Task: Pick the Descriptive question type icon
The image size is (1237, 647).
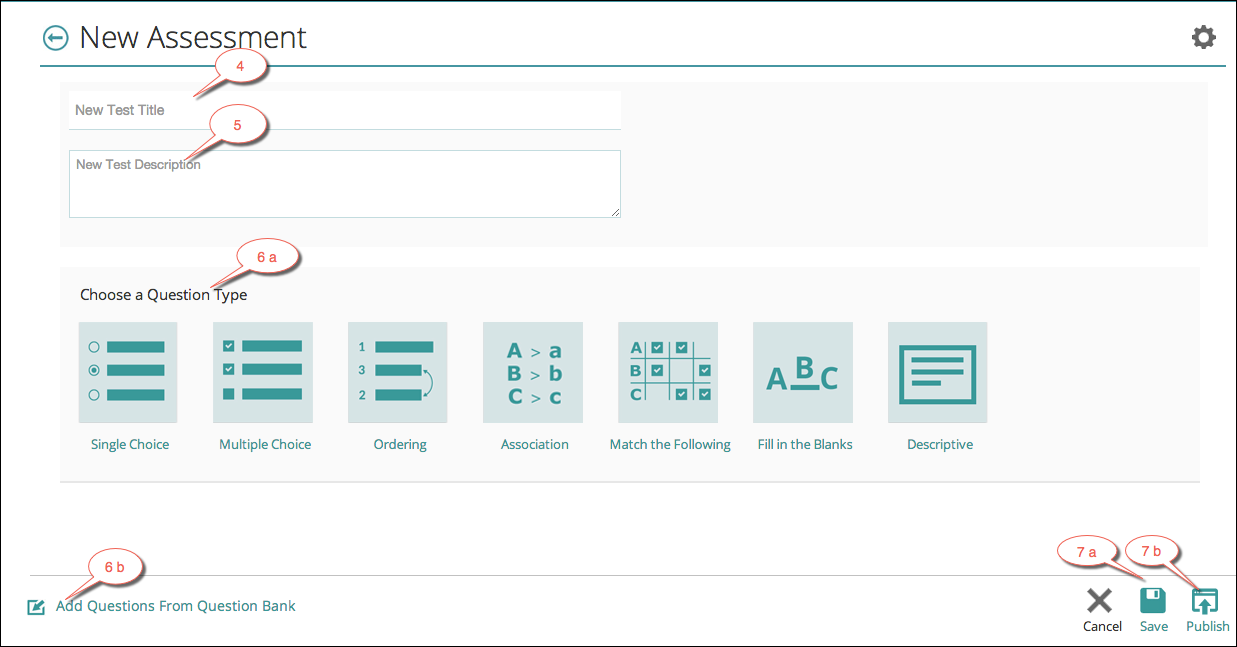Action: coord(938,372)
